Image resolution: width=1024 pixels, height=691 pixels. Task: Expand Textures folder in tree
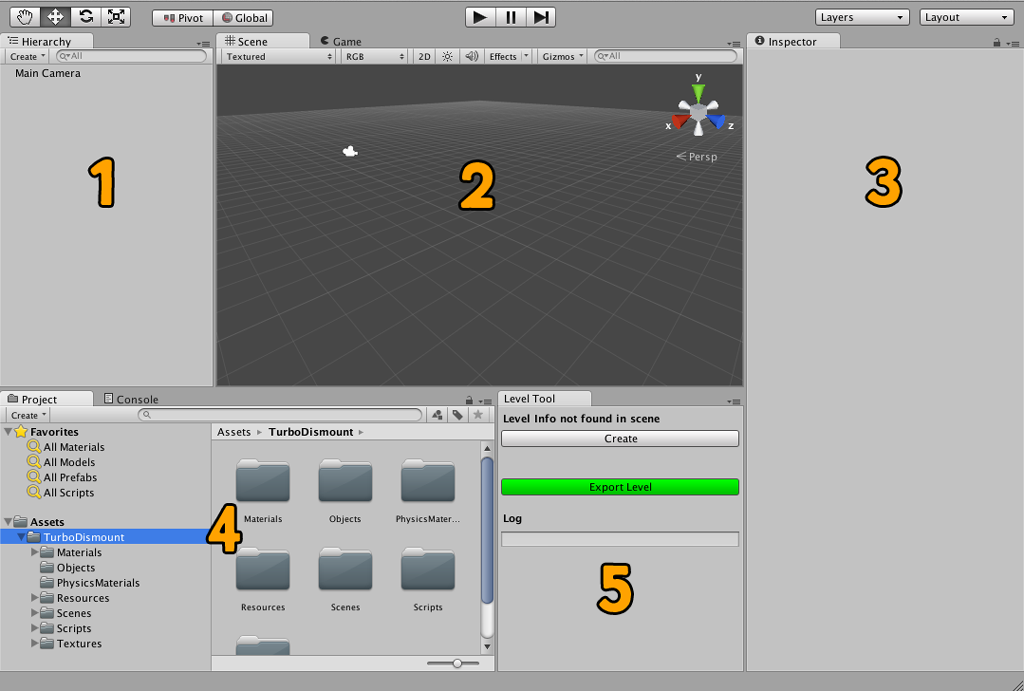point(35,643)
